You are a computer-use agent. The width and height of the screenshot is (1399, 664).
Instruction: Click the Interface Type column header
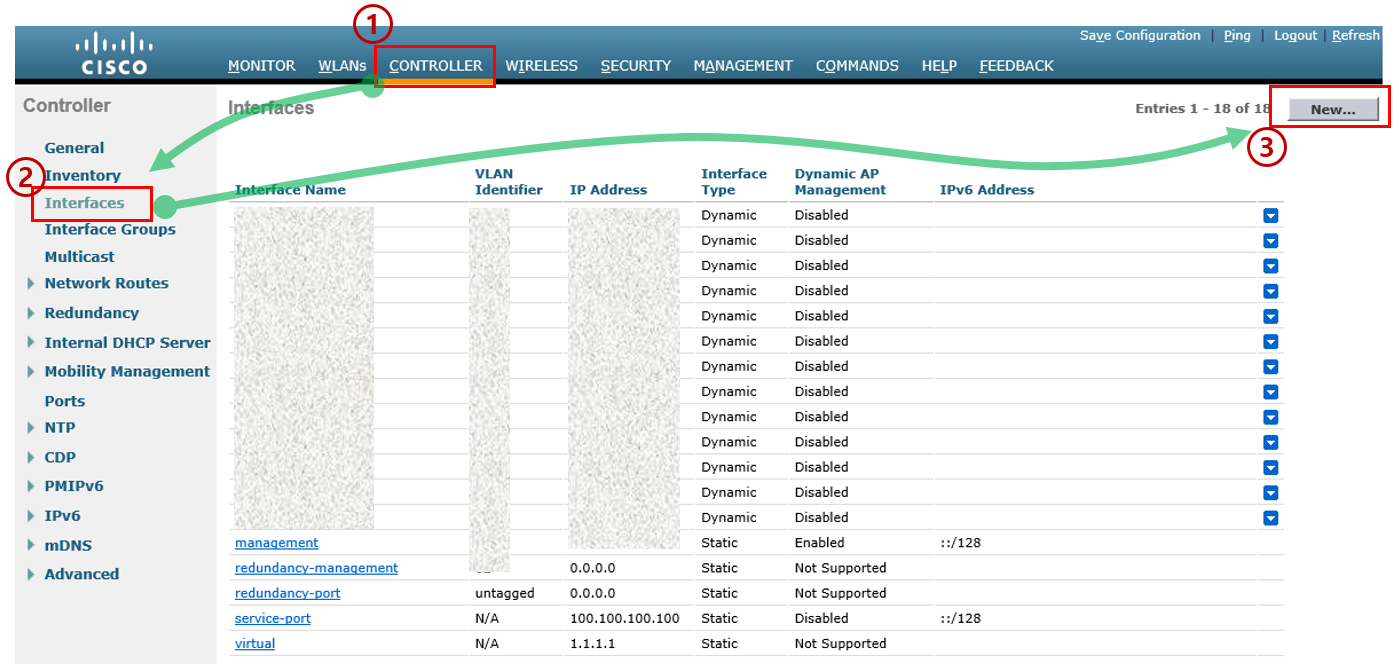click(734, 182)
